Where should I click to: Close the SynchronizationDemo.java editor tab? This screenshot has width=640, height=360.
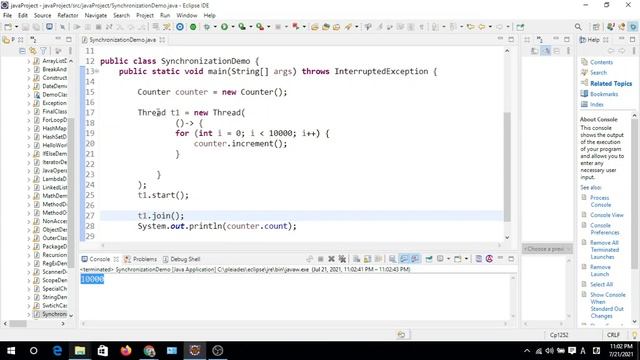point(162,40)
